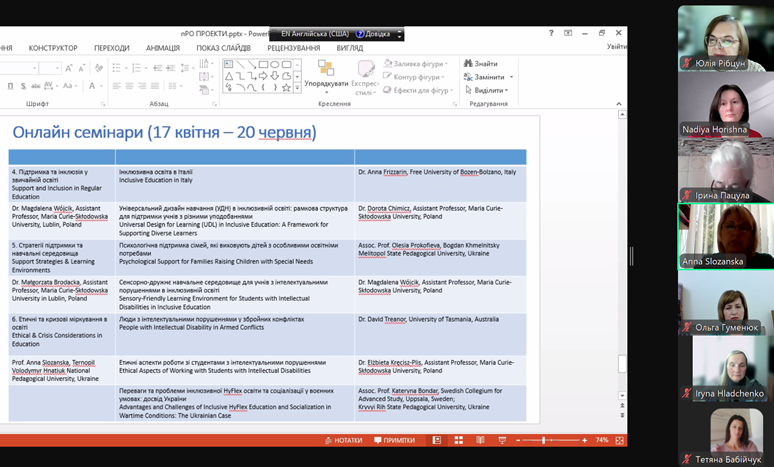Open Ефекти для фігур menu
The height and width of the screenshot is (467, 774).
tap(418, 90)
